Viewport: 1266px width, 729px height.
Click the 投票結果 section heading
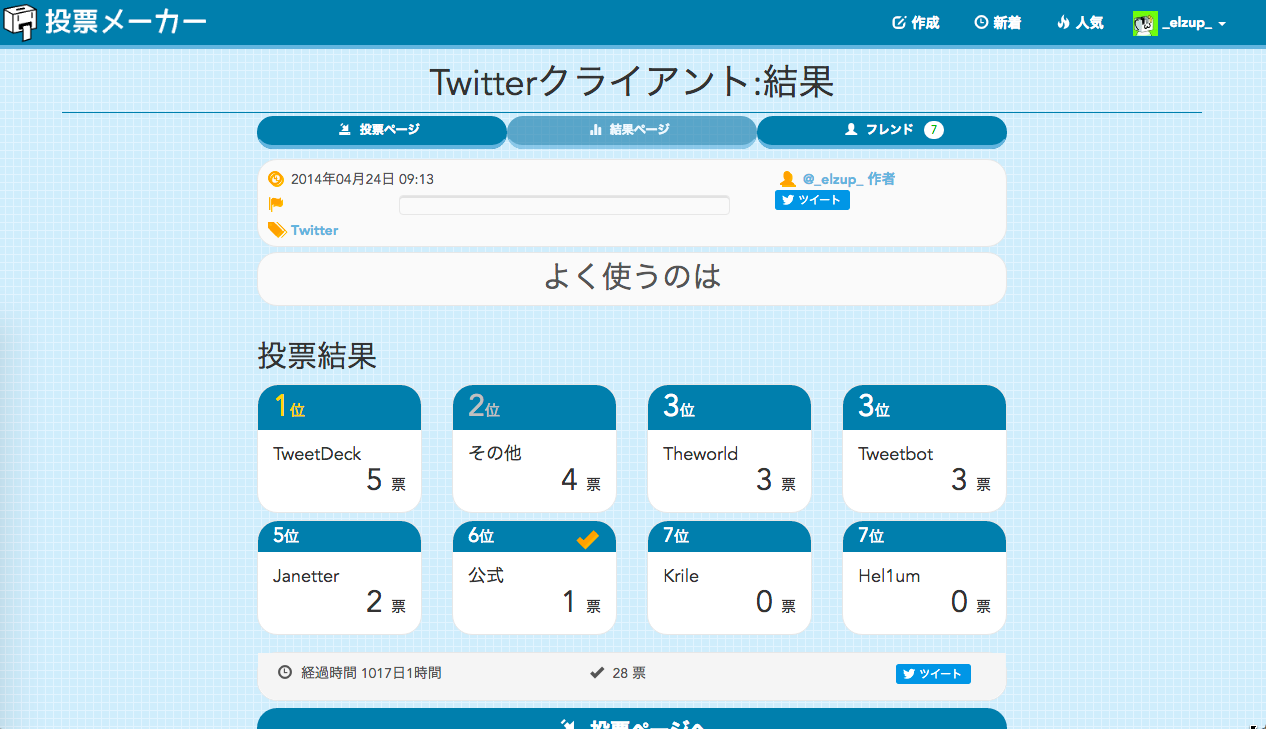point(317,355)
